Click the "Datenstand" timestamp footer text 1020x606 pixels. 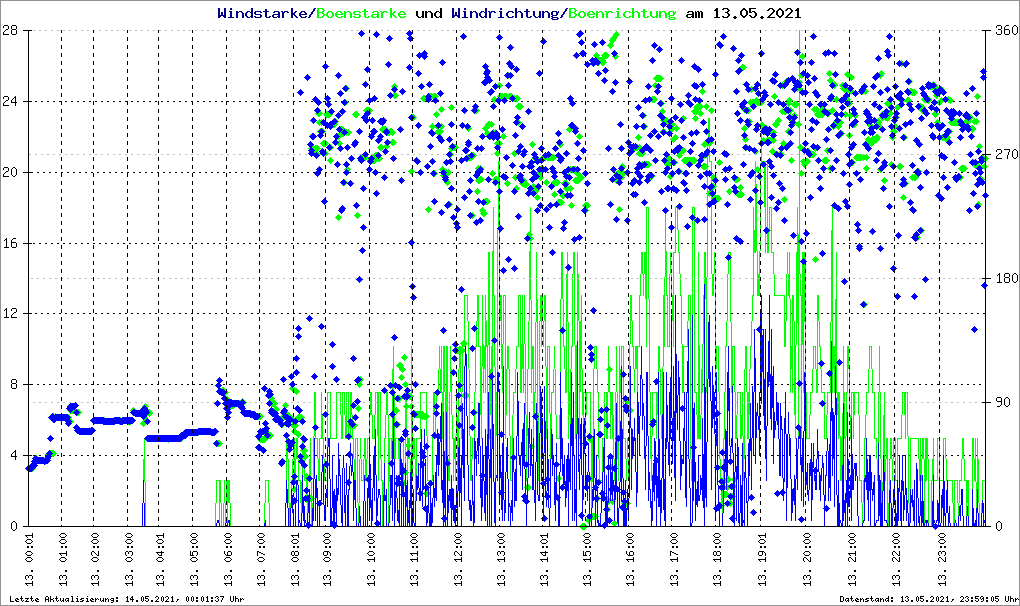pos(925,598)
